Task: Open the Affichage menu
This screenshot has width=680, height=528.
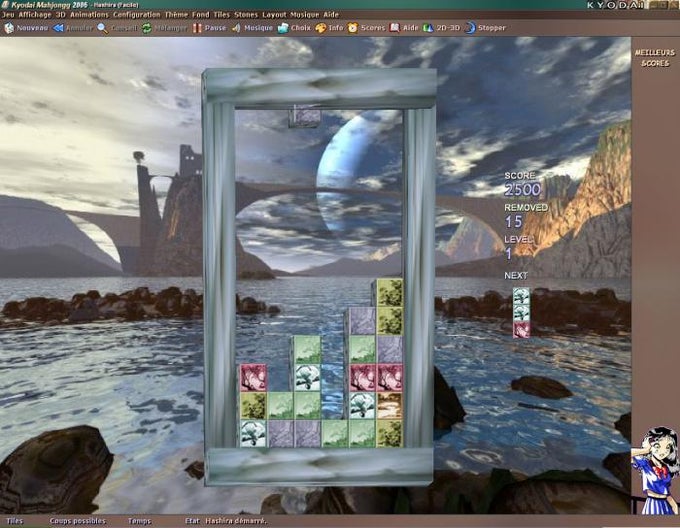Action: (x=35, y=14)
